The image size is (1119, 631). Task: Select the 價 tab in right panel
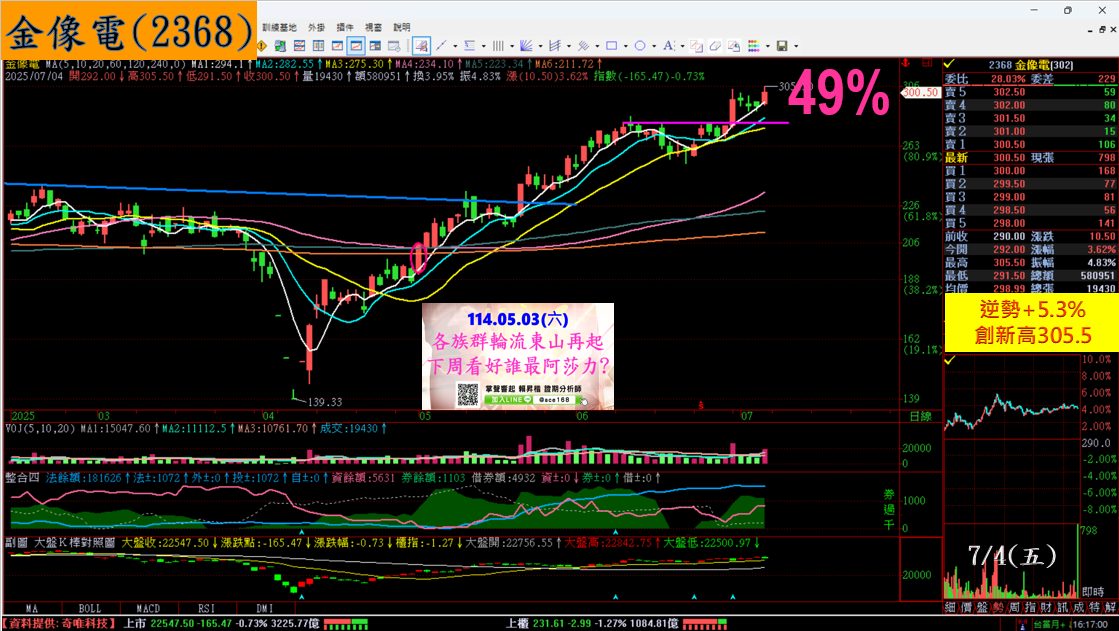[x=966, y=607]
